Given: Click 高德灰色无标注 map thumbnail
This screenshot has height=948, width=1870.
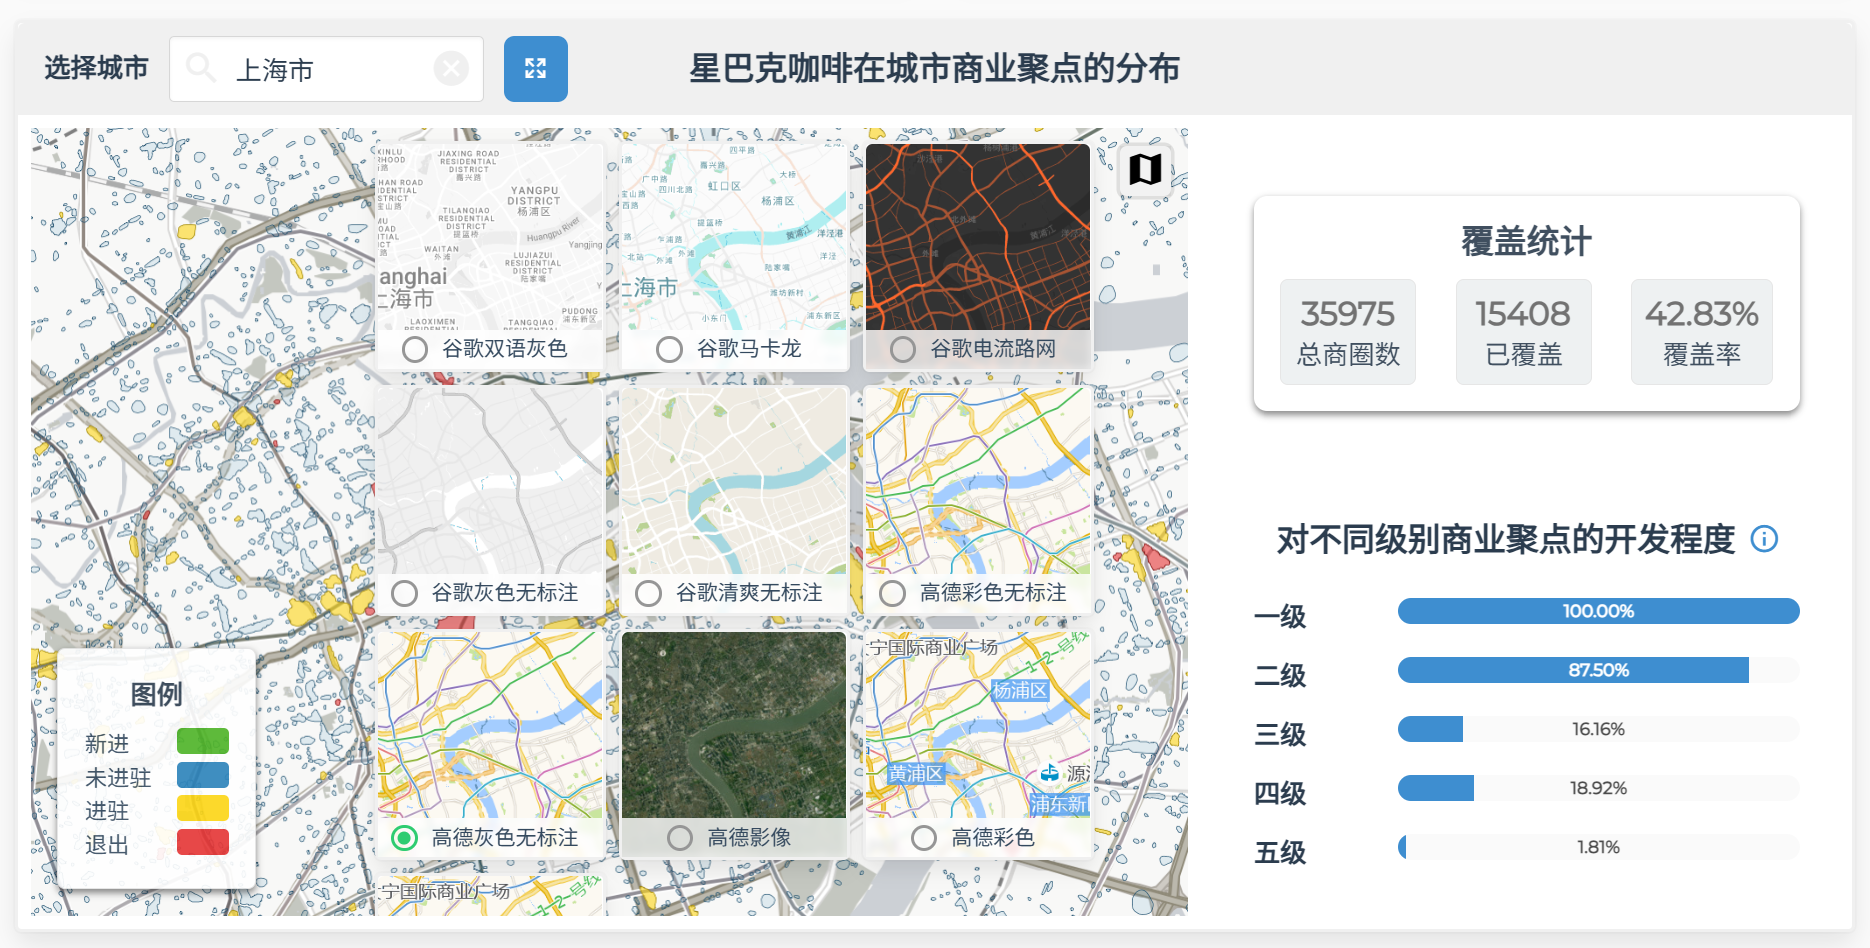Looking at the screenshot, I should 490,725.
